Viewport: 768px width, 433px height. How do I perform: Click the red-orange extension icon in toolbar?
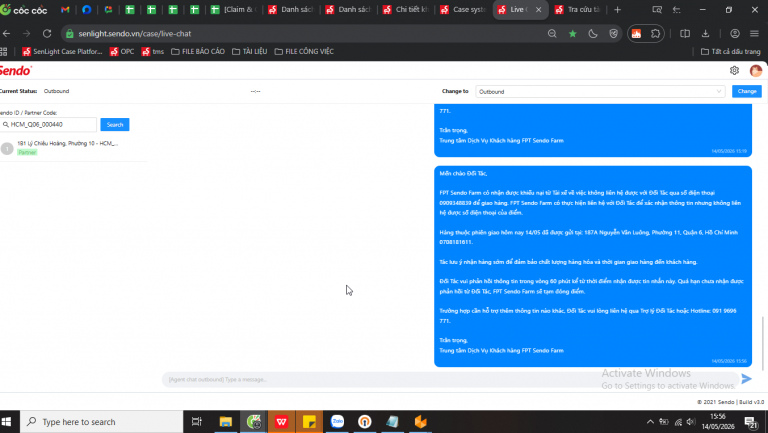pos(636,33)
